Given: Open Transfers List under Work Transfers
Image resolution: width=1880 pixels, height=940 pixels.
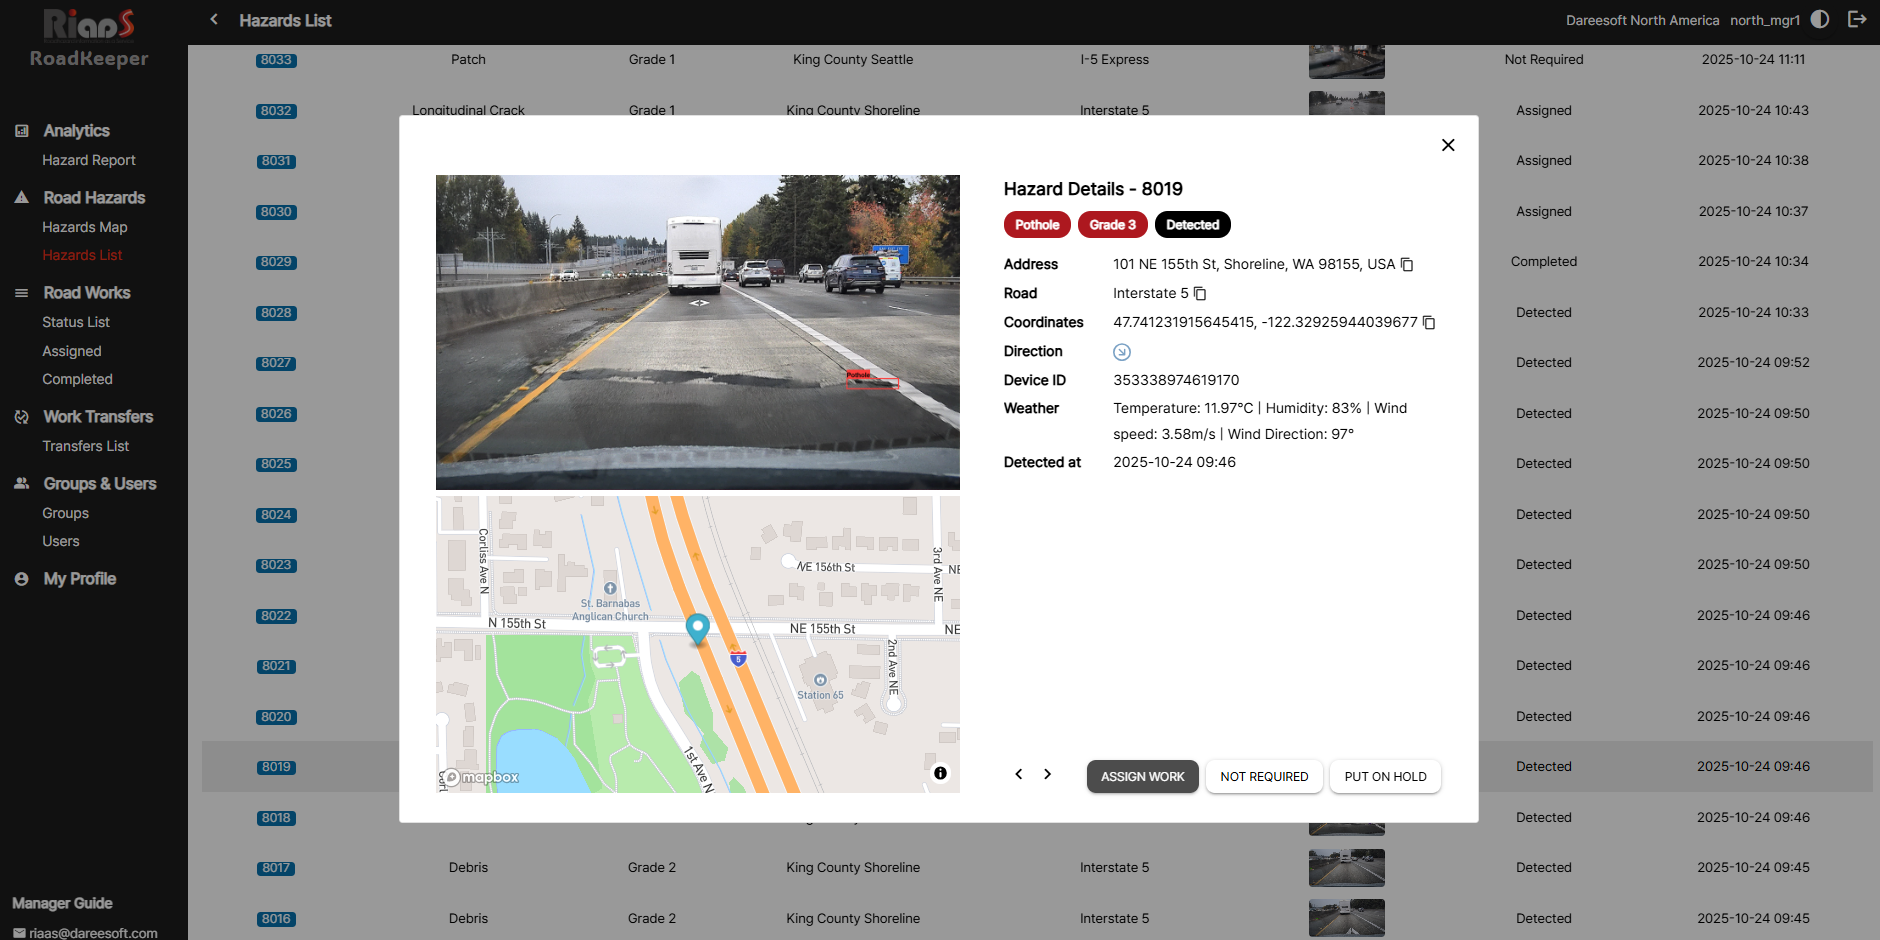Looking at the screenshot, I should tap(86, 446).
